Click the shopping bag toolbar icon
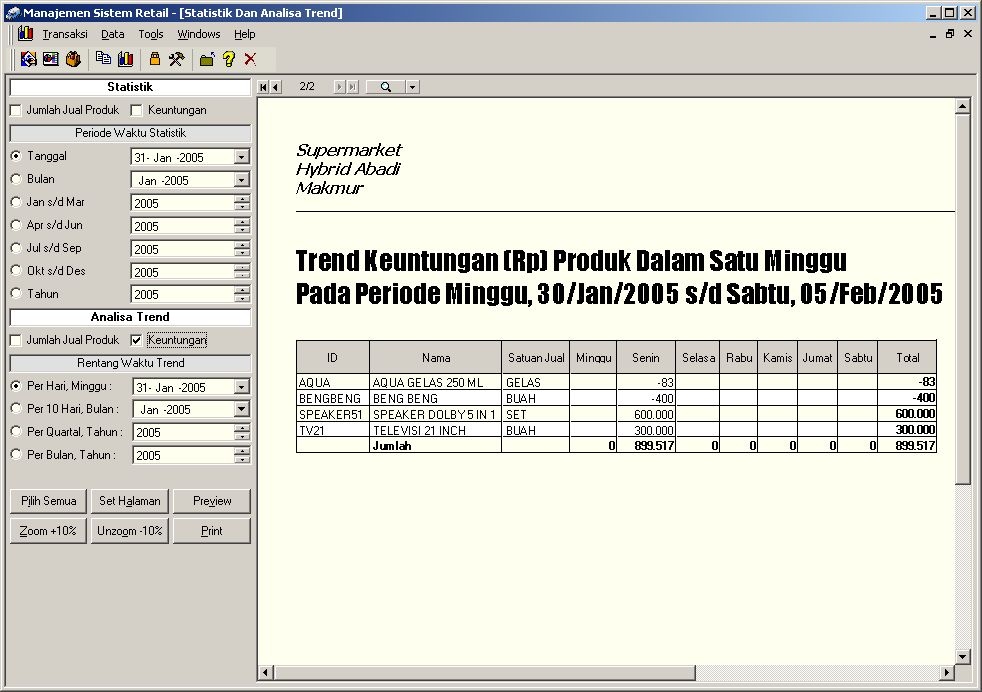Image resolution: width=982 pixels, height=692 pixels. click(x=73, y=59)
